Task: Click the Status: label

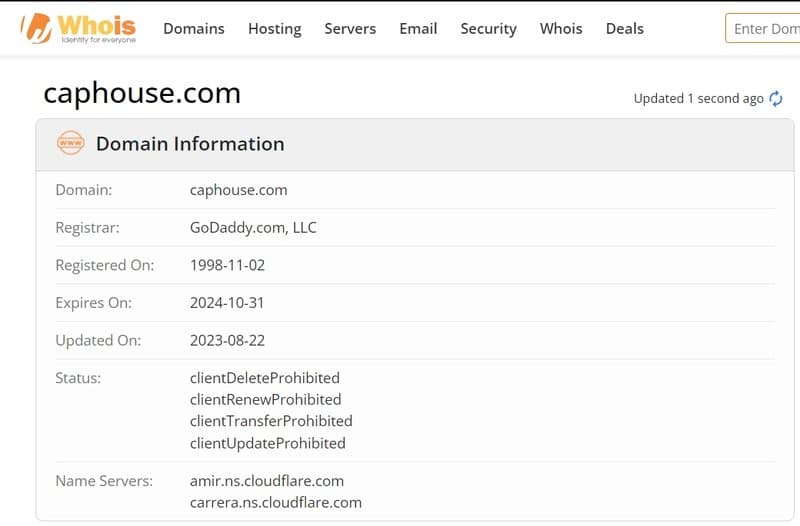Action: tap(78, 378)
